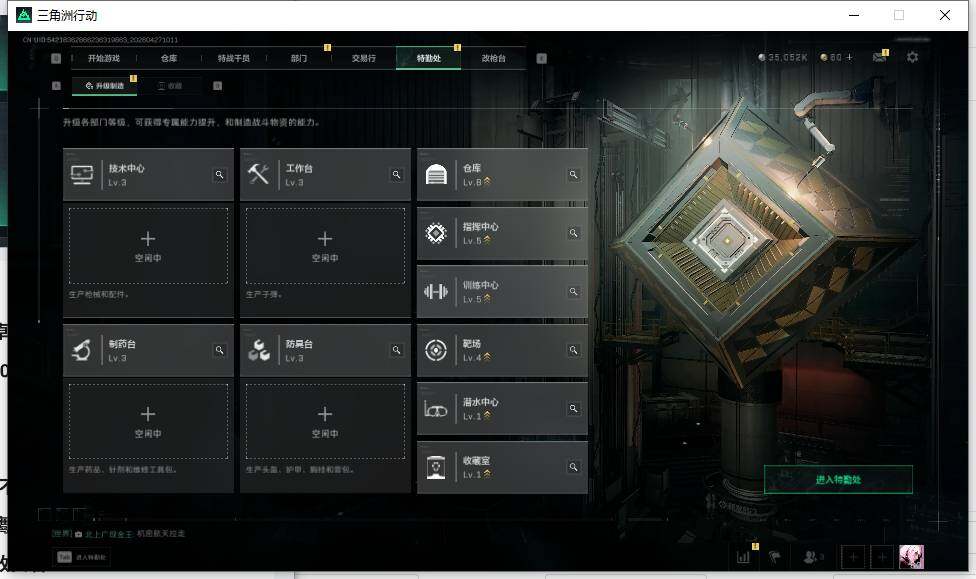Click the plus icon beside 60 coins
The width and height of the screenshot is (976, 579).
coord(849,57)
